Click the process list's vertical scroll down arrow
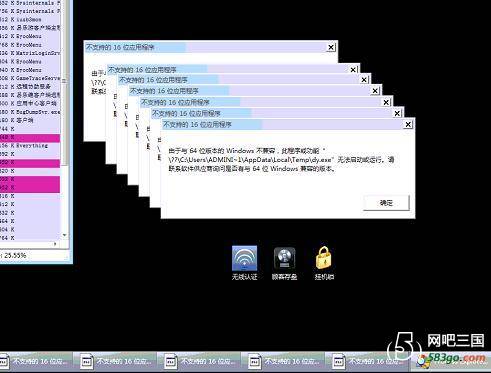The image size is (491, 373). [x=64, y=235]
